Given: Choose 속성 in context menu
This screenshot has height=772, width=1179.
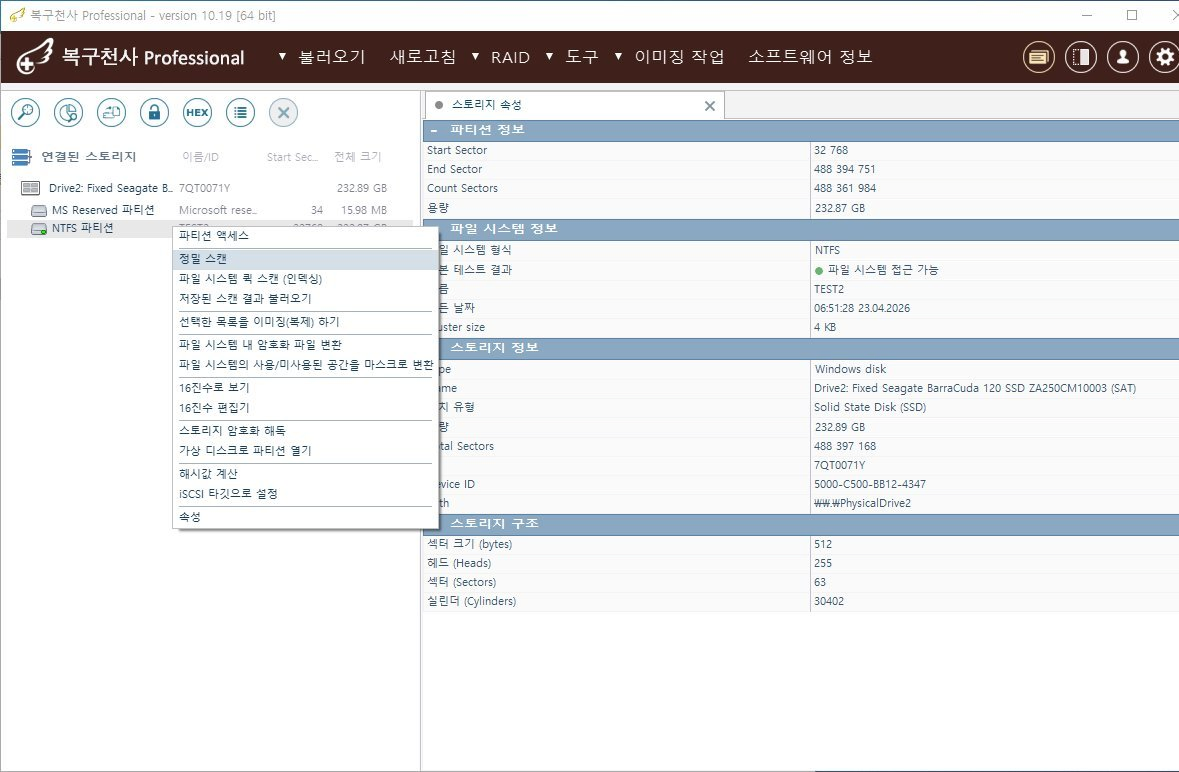Looking at the screenshot, I should [x=305, y=517].
